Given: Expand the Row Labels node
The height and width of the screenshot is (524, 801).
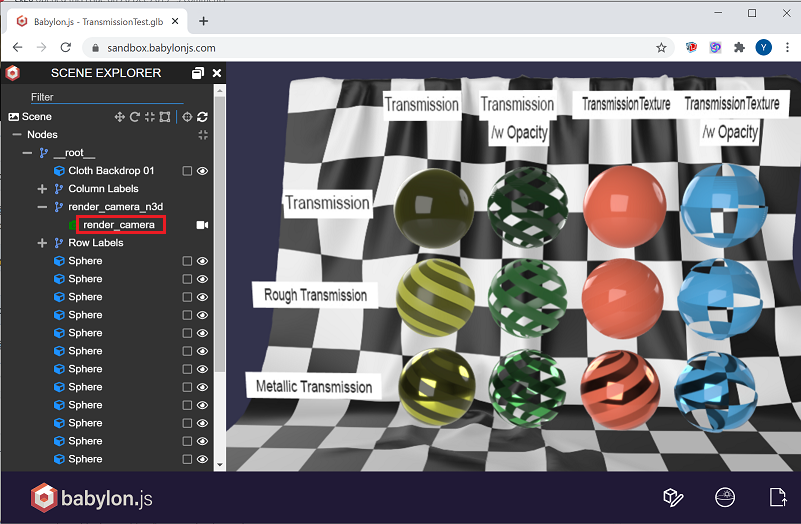Looking at the screenshot, I should pyautogui.click(x=42, y=243).
